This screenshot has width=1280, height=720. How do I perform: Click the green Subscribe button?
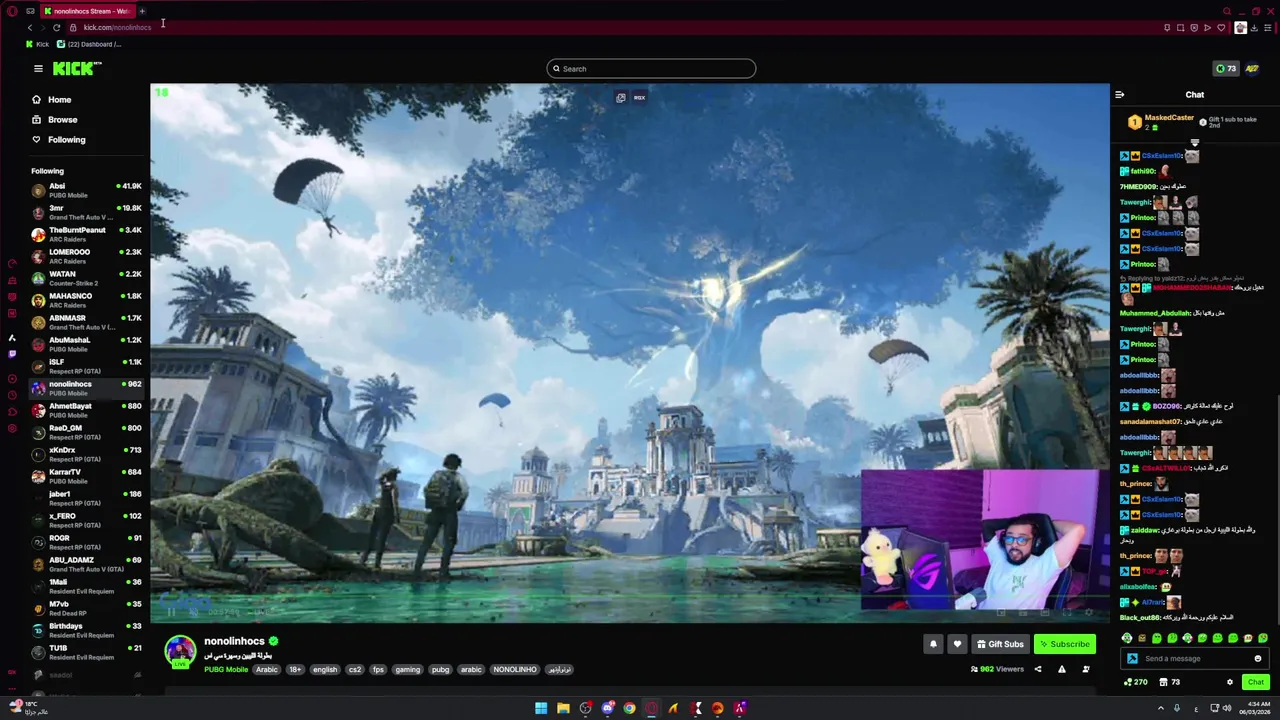point(1064,644)
